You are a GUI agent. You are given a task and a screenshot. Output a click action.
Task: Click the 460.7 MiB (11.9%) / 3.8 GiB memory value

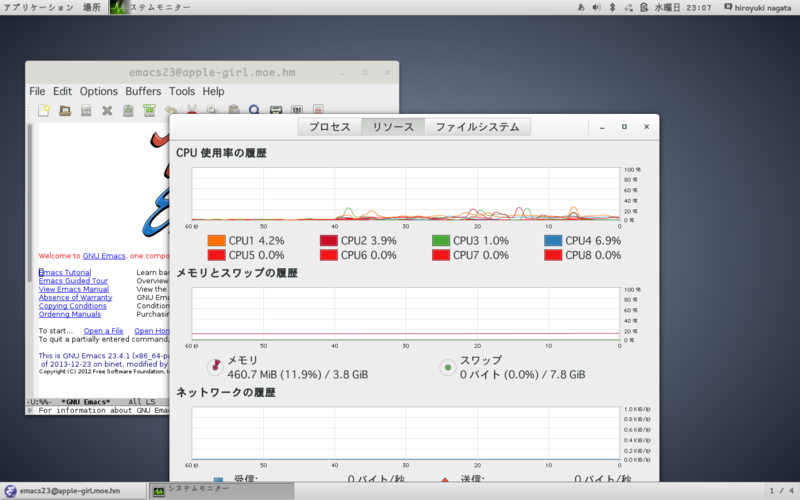click(297, 374)
